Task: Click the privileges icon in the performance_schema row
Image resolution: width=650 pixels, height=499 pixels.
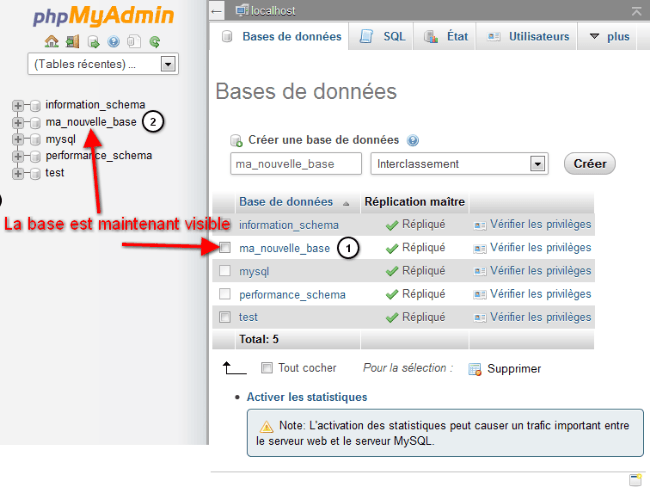Action: tap(480, 295)
